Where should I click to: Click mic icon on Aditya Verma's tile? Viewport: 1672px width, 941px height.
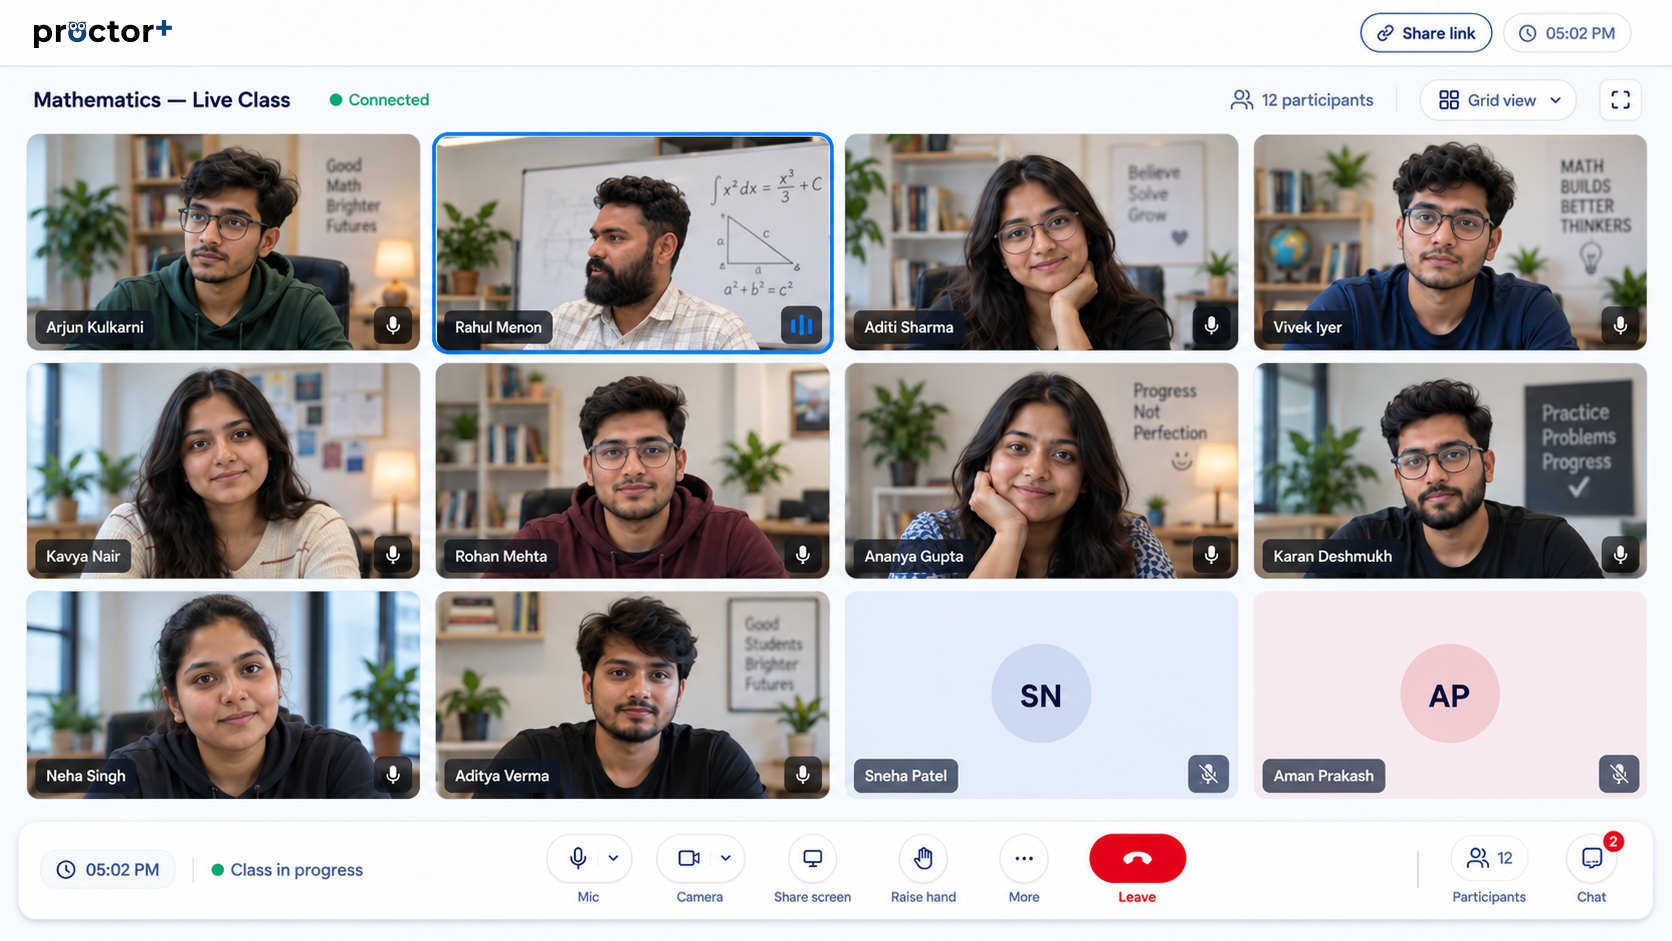(802, 775)
